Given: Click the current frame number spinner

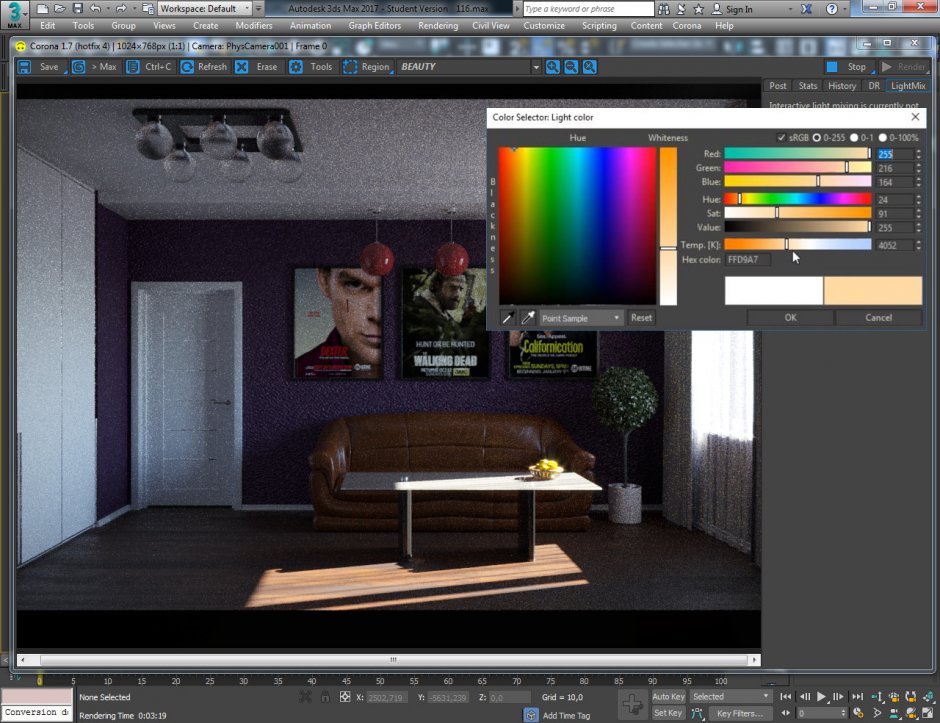Looking at the screenshot, I should pyautogui.click(x=843, y=713).
